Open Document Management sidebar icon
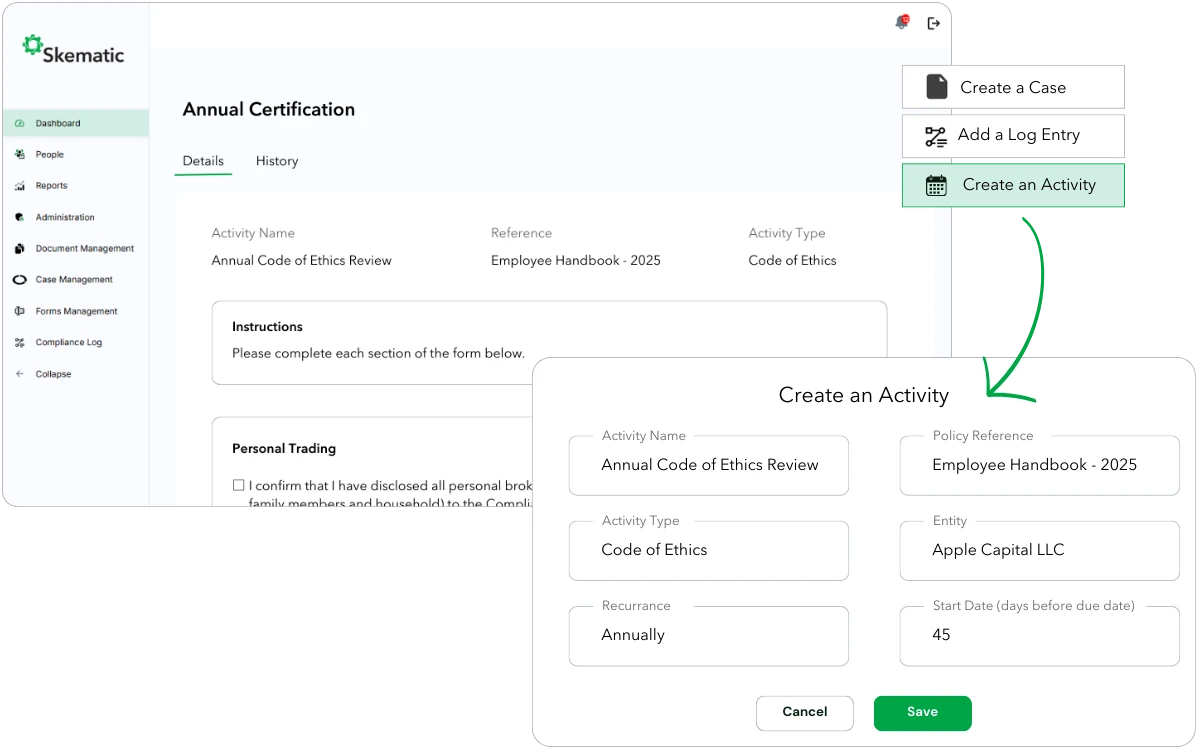This screenshot has width=1200, height=750. click(20, 248)
